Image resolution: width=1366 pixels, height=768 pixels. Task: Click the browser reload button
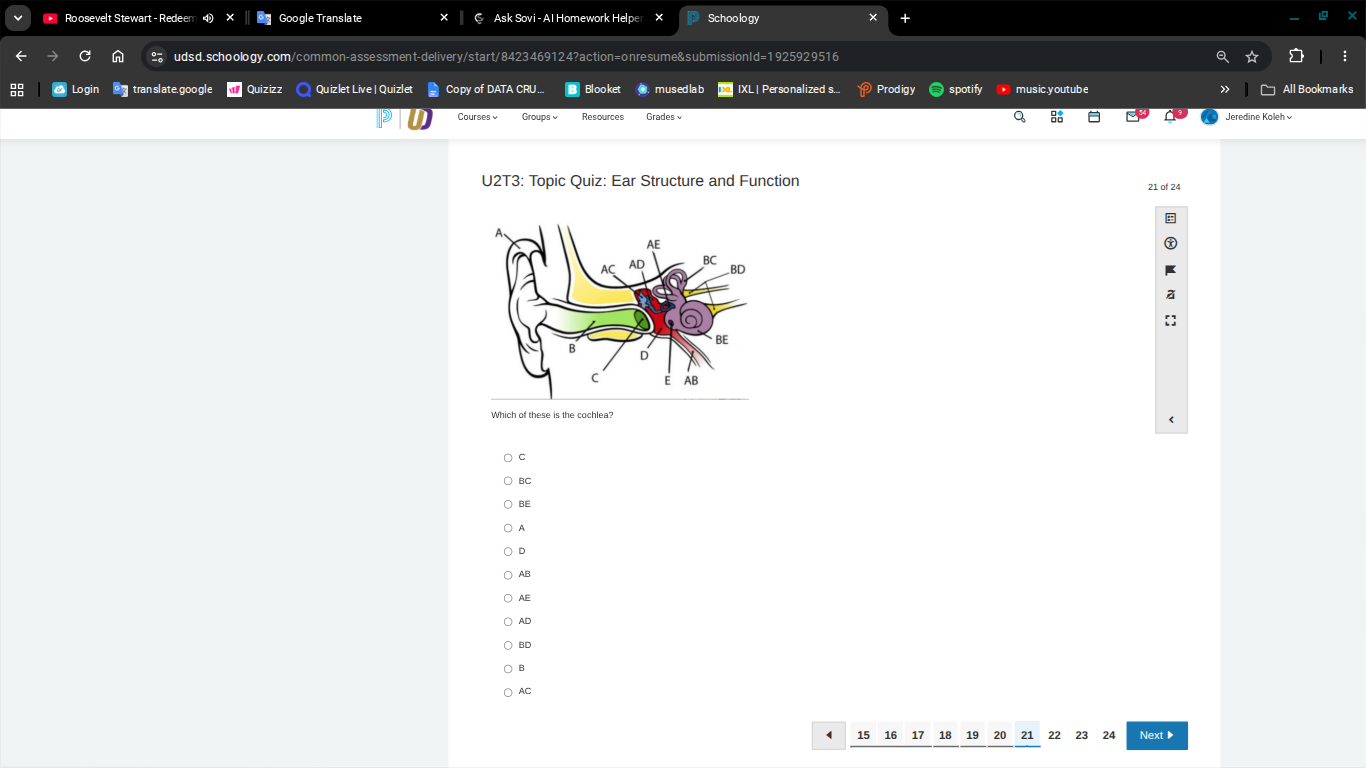point(85,56)
